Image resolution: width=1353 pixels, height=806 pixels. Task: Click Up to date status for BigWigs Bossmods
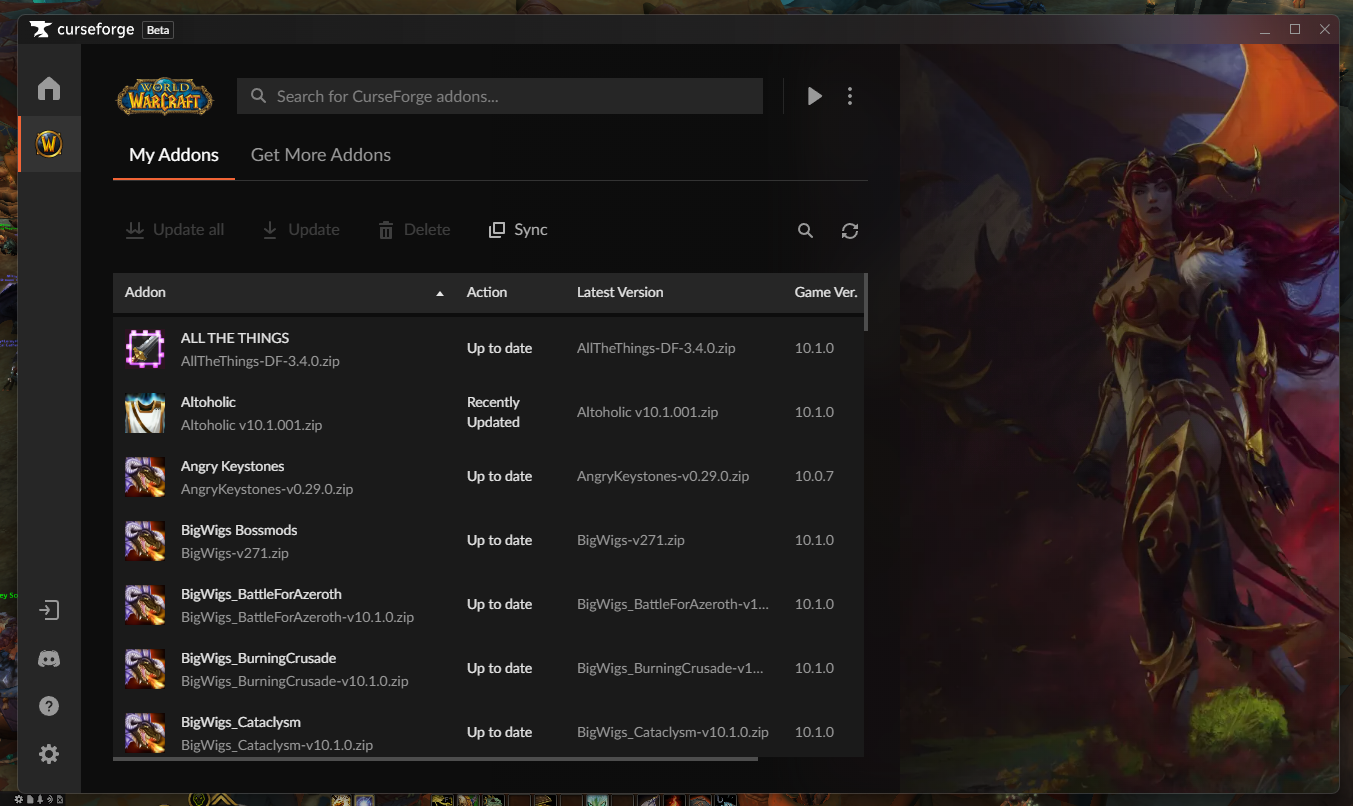tap(499, 540)
